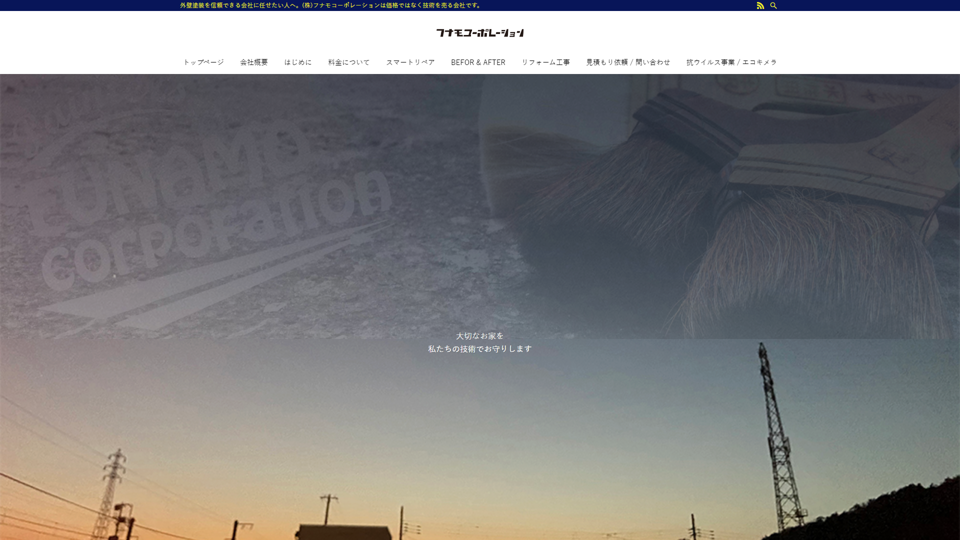Select はじめに in the navigation bar
Image resolution: width=960 pixels, height=540 pixels.
(298, 62)
